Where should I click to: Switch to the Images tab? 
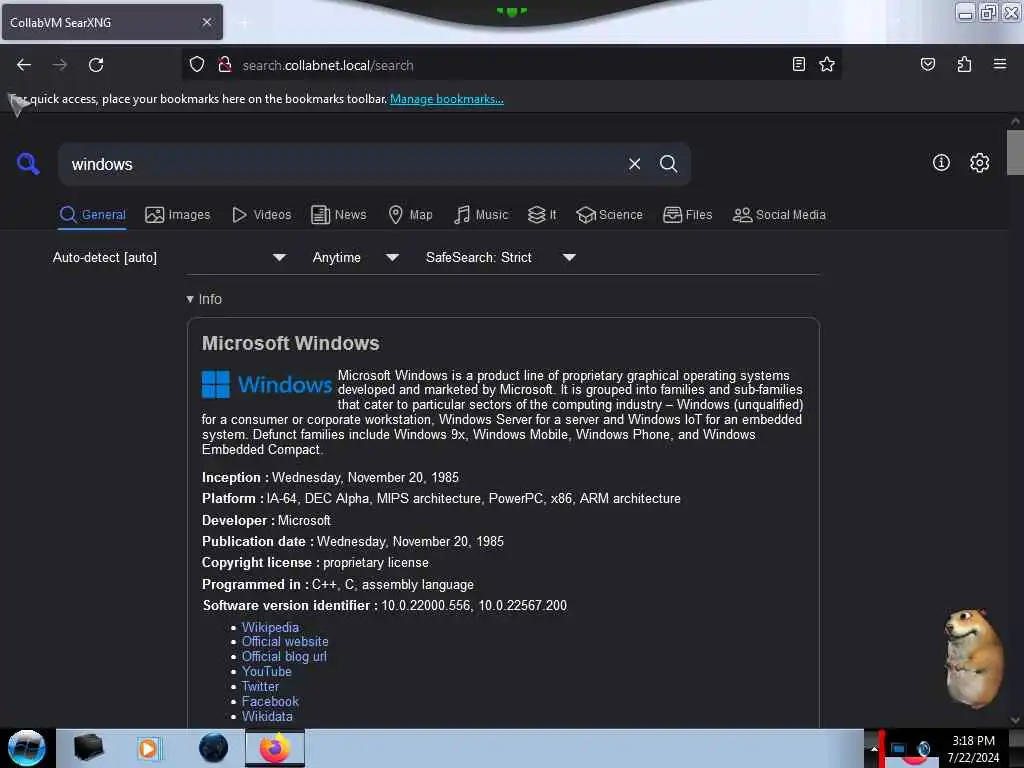pyautogui.click(x=178, y=215)
